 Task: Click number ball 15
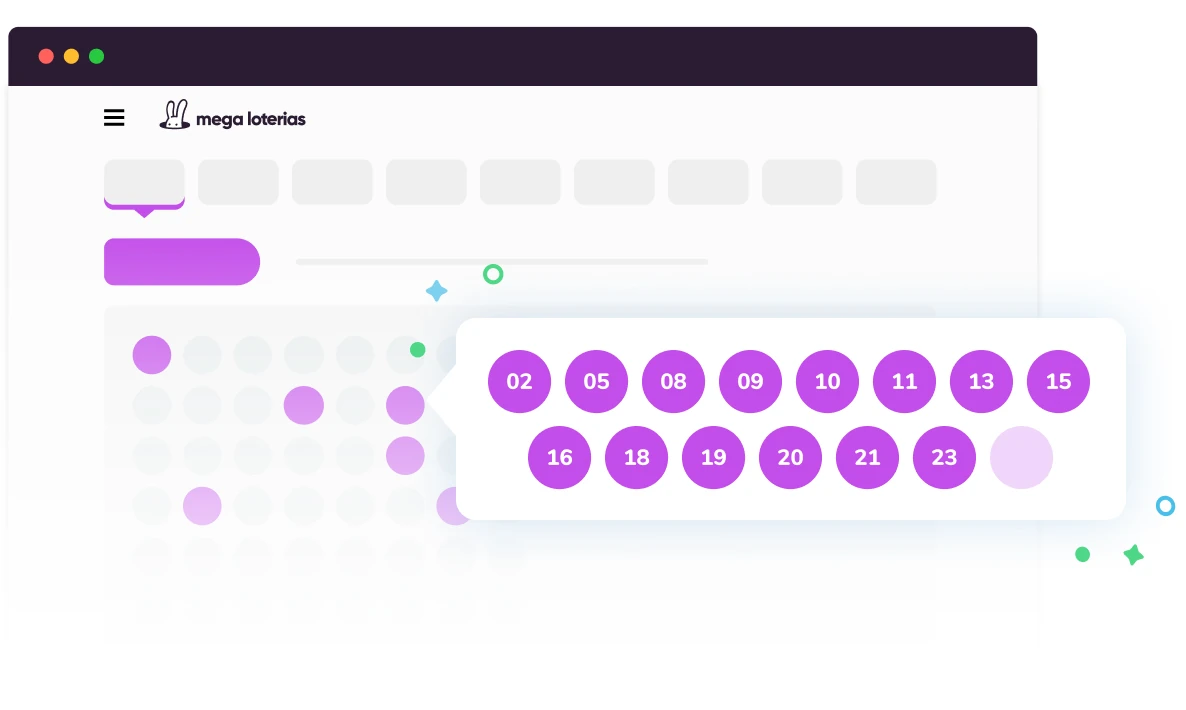tap(1058, 381)
